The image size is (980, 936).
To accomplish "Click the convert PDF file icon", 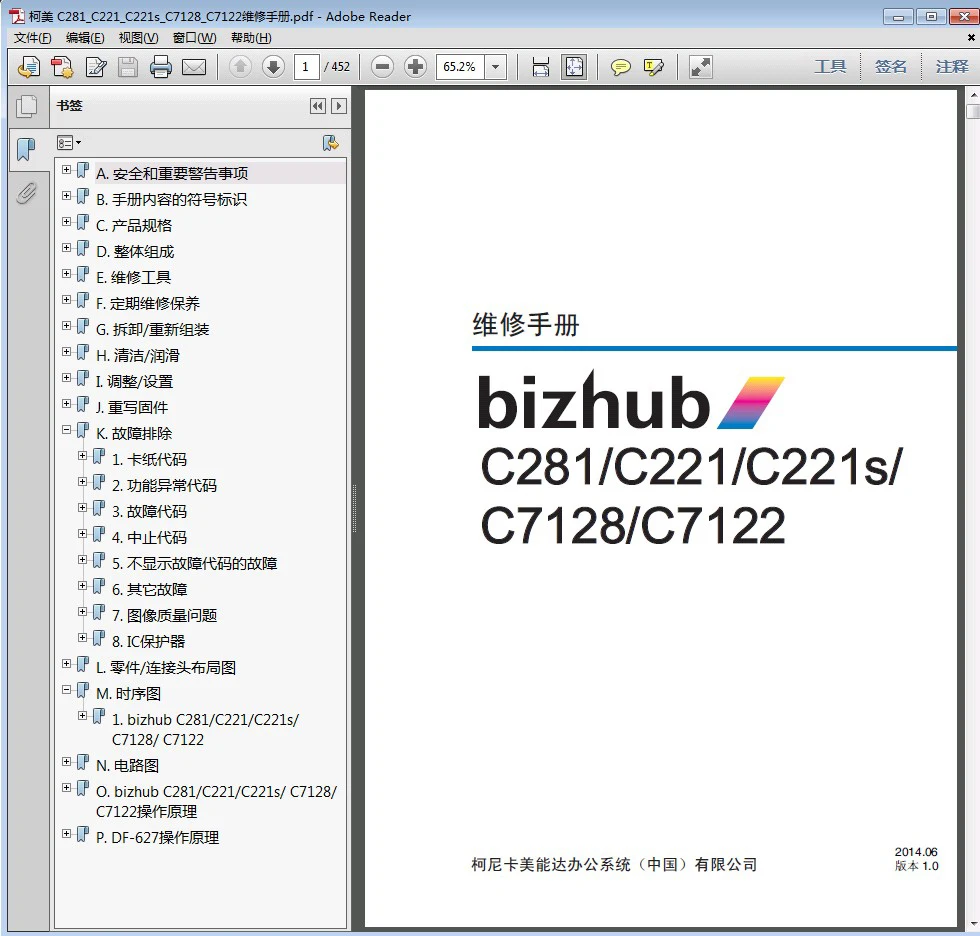I will [62, 66].
